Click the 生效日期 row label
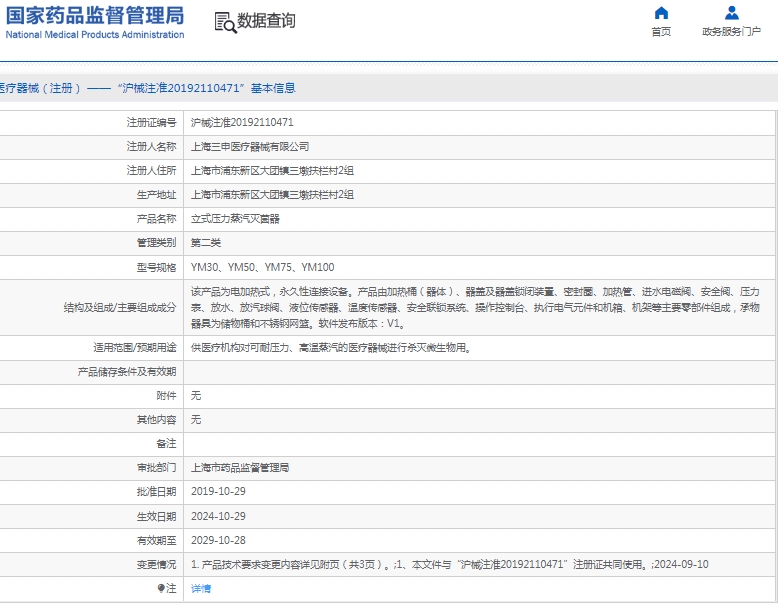The width and height of the screenshot is (778, 607). tap(156, 517)
